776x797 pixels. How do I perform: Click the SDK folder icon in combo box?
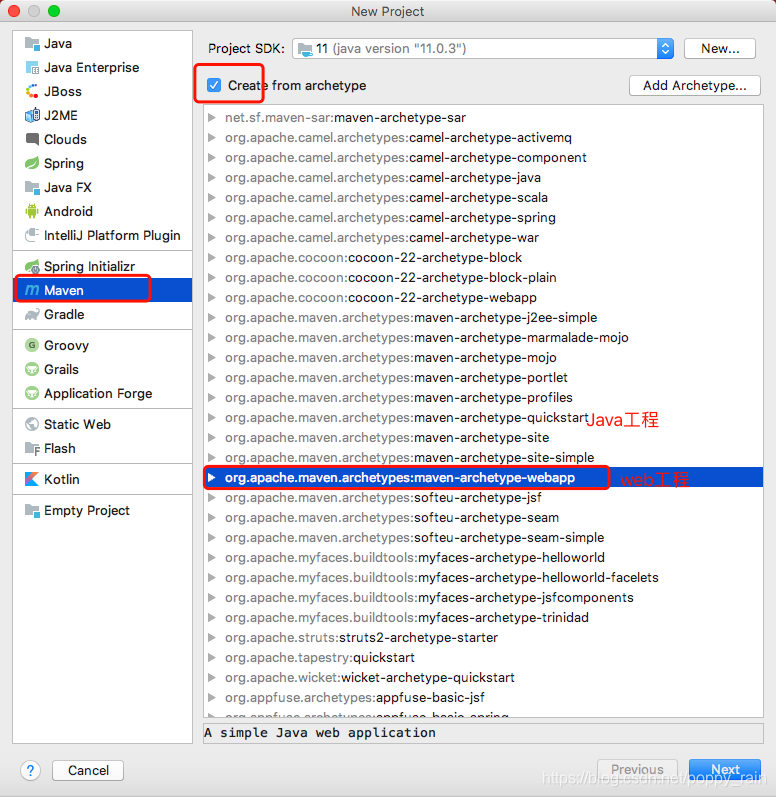click(305, 49)
